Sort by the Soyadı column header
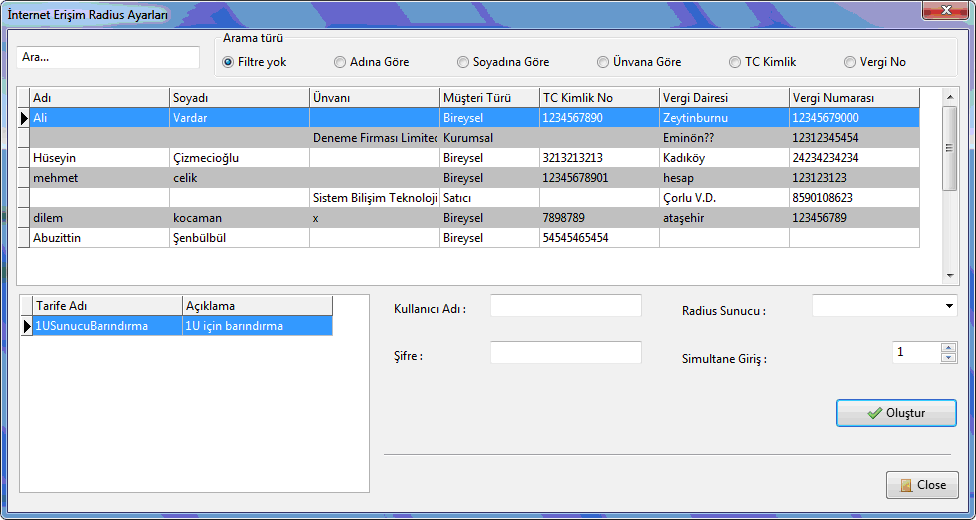 click(x=239, y=98)
